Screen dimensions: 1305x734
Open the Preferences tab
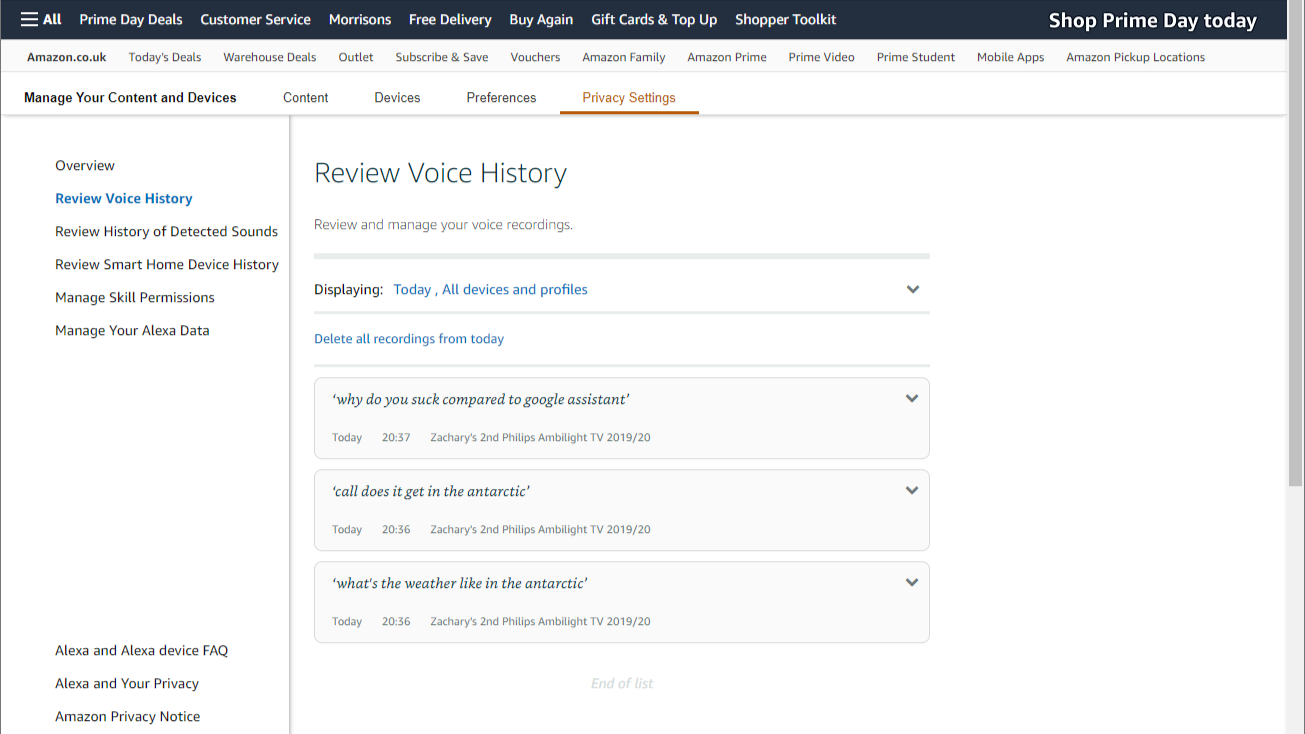[x=501, y=98]
